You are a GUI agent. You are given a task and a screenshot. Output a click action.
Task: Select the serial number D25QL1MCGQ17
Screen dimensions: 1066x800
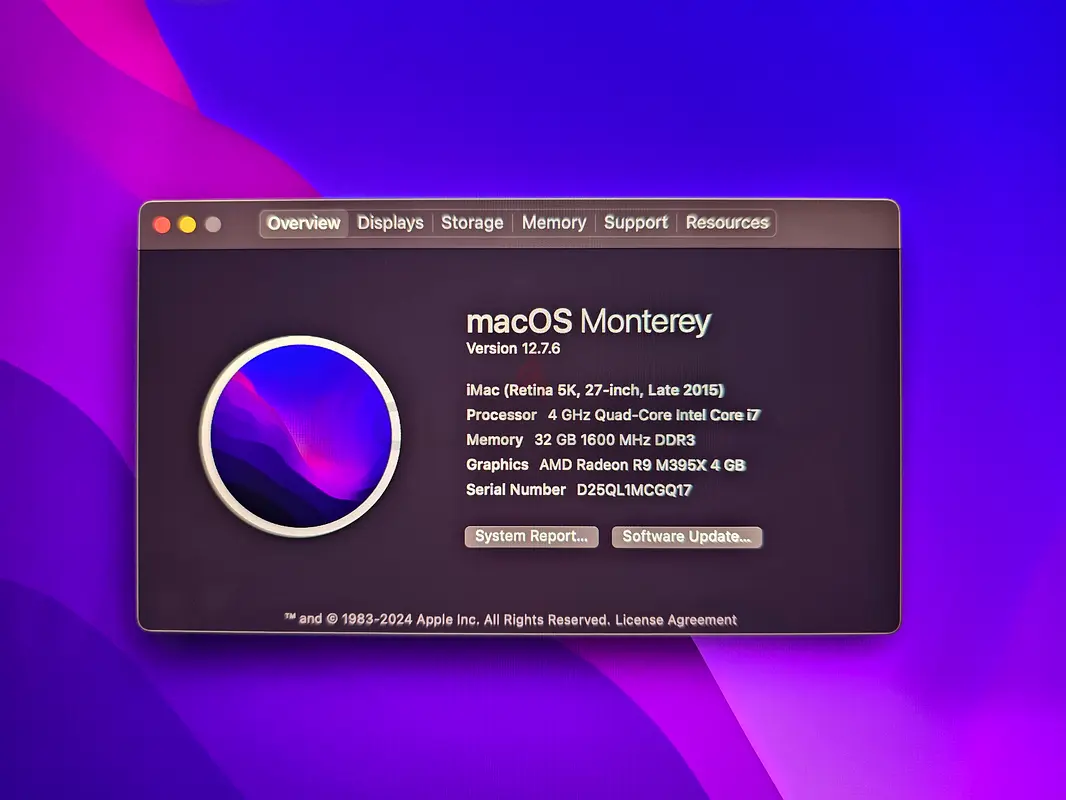(634, 490)
